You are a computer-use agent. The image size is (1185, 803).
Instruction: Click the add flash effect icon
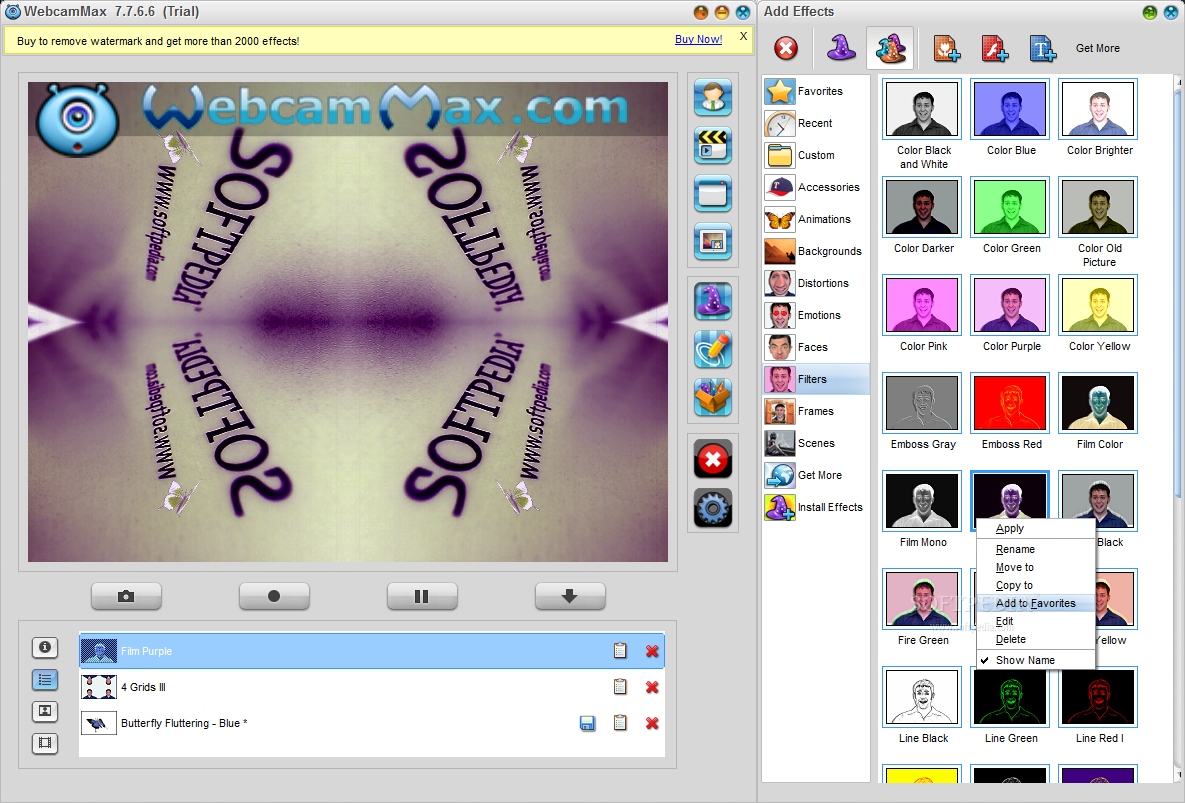pos(995,48)
